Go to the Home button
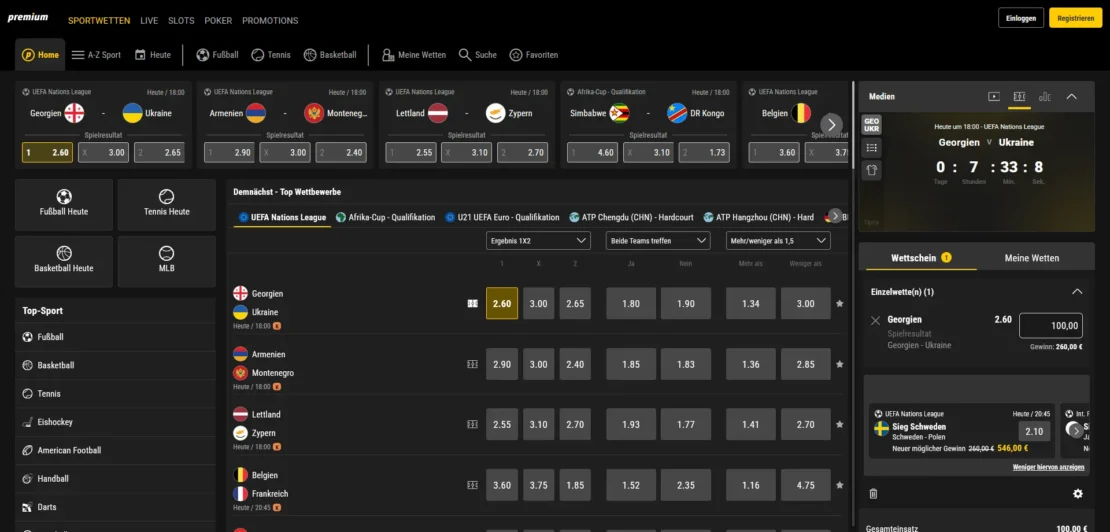1110x532 pixels. [x=40, y=54]
